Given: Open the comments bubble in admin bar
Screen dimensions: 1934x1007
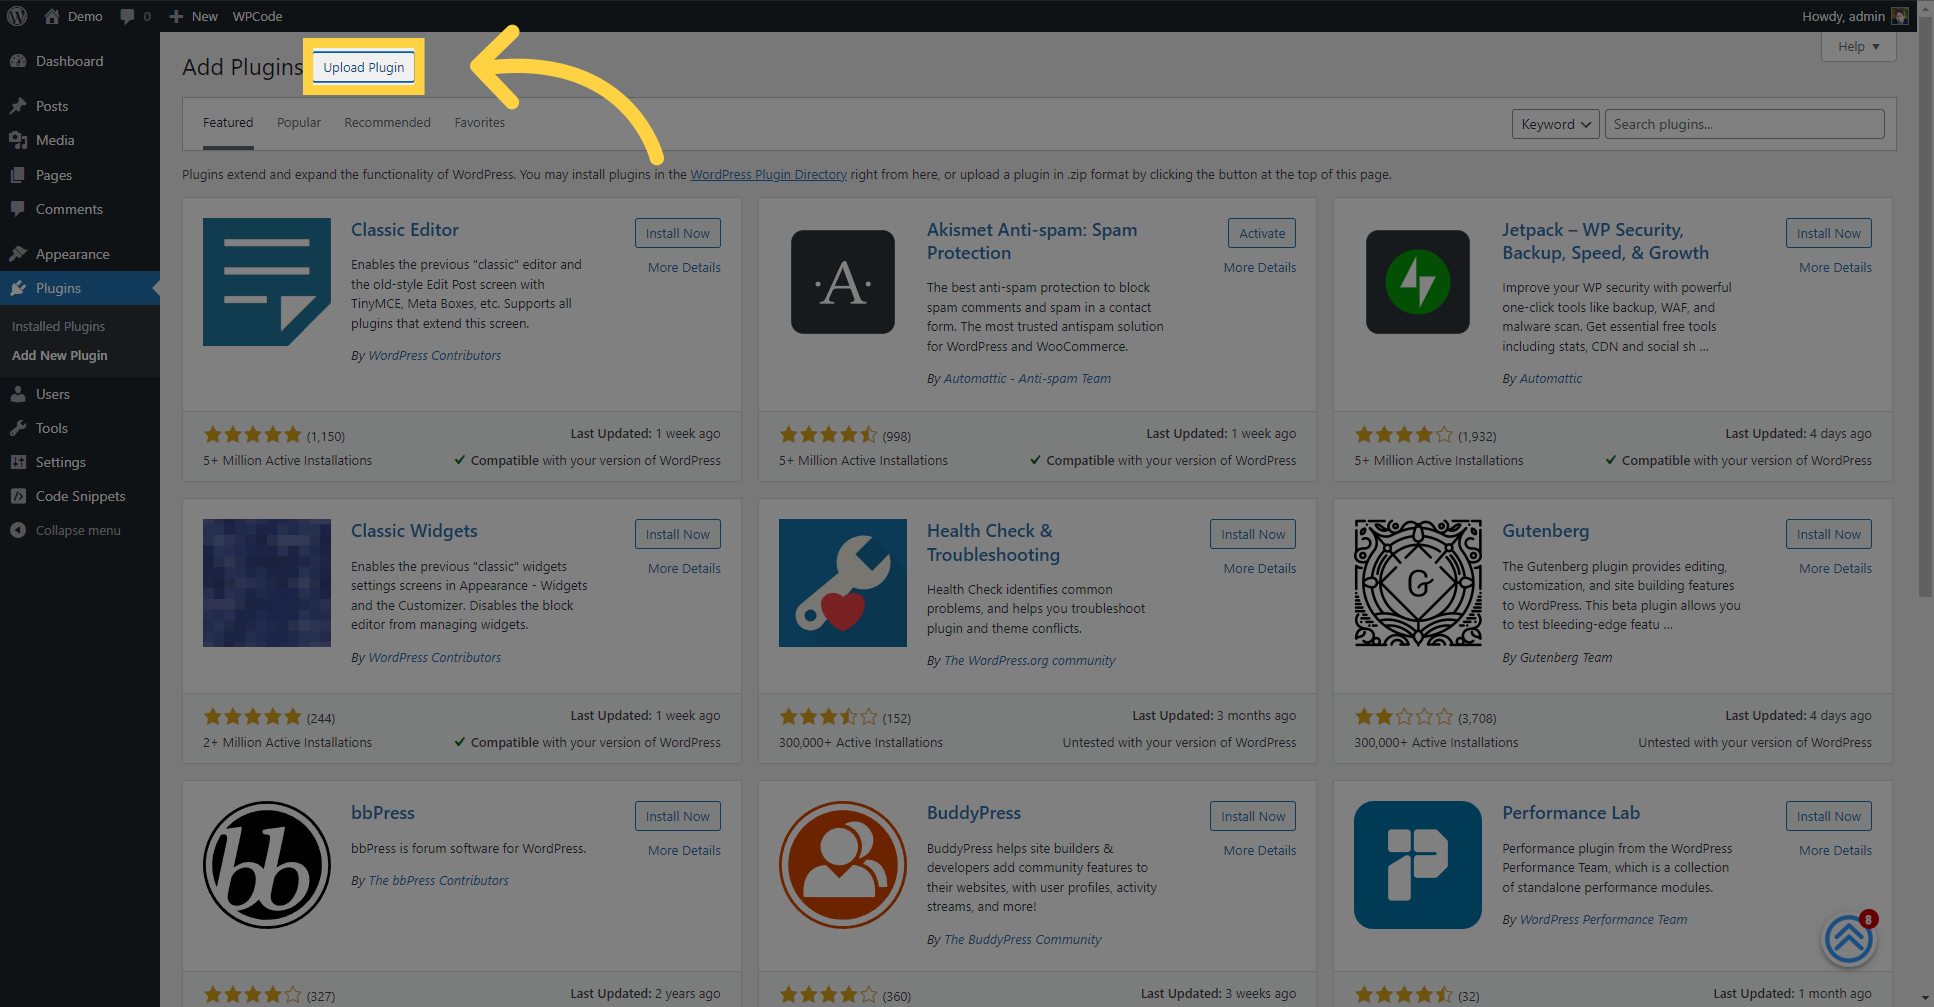Looking at the screenshot, I should [x=127, y=16].
